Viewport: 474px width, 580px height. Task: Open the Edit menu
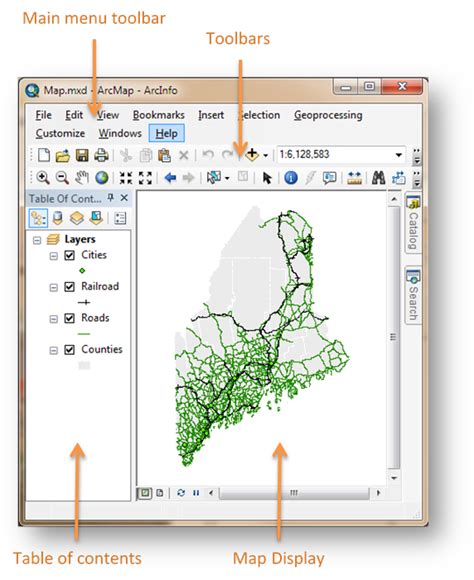tap(74, 115)
